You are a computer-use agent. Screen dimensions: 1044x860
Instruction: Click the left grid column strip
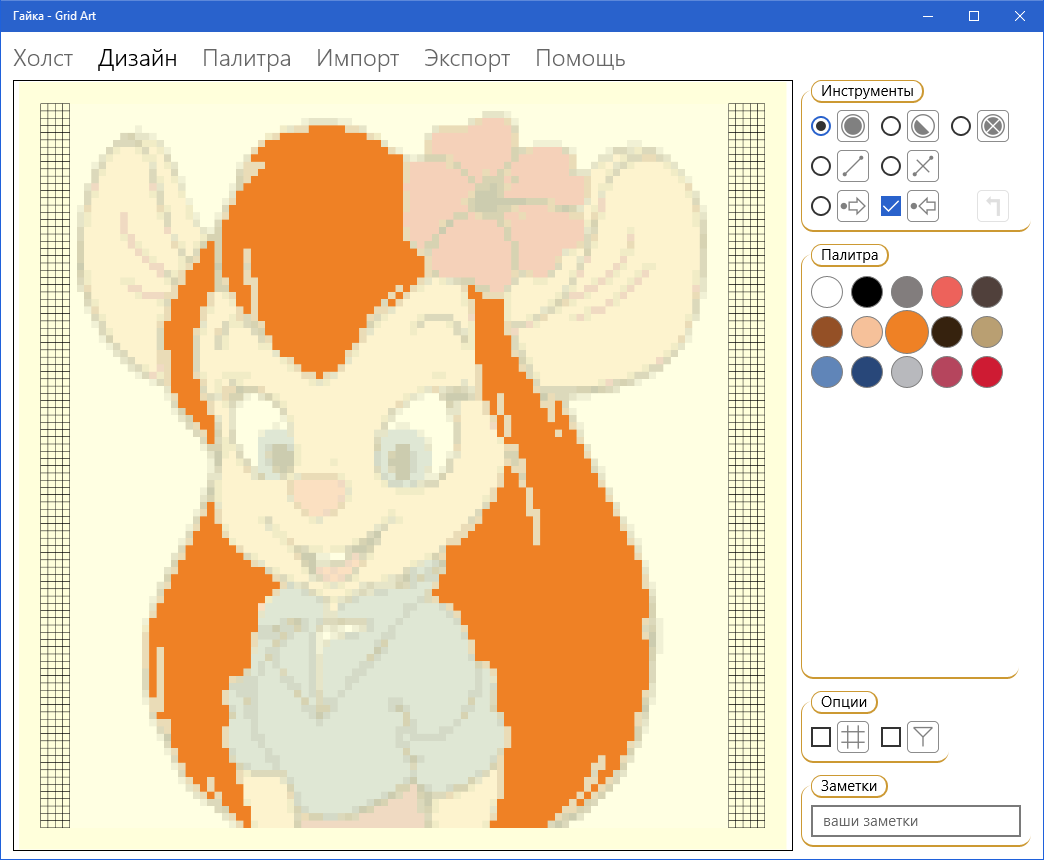pyautogui.click(x=55, y=465)
